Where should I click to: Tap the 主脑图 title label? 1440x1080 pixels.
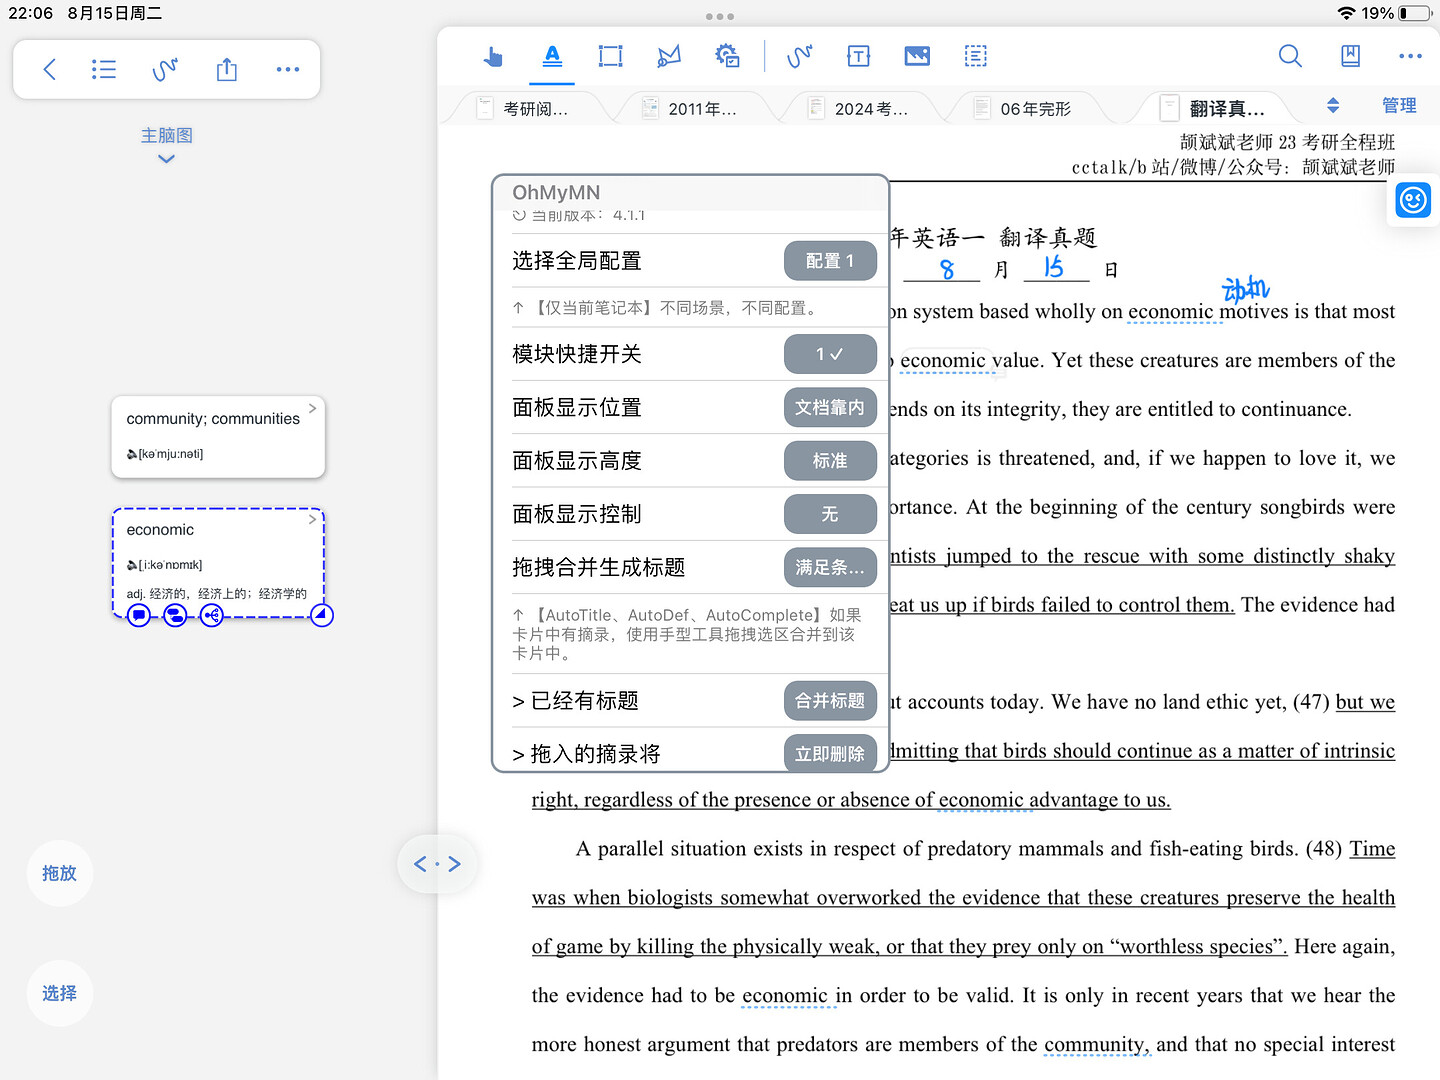[166, 135]
